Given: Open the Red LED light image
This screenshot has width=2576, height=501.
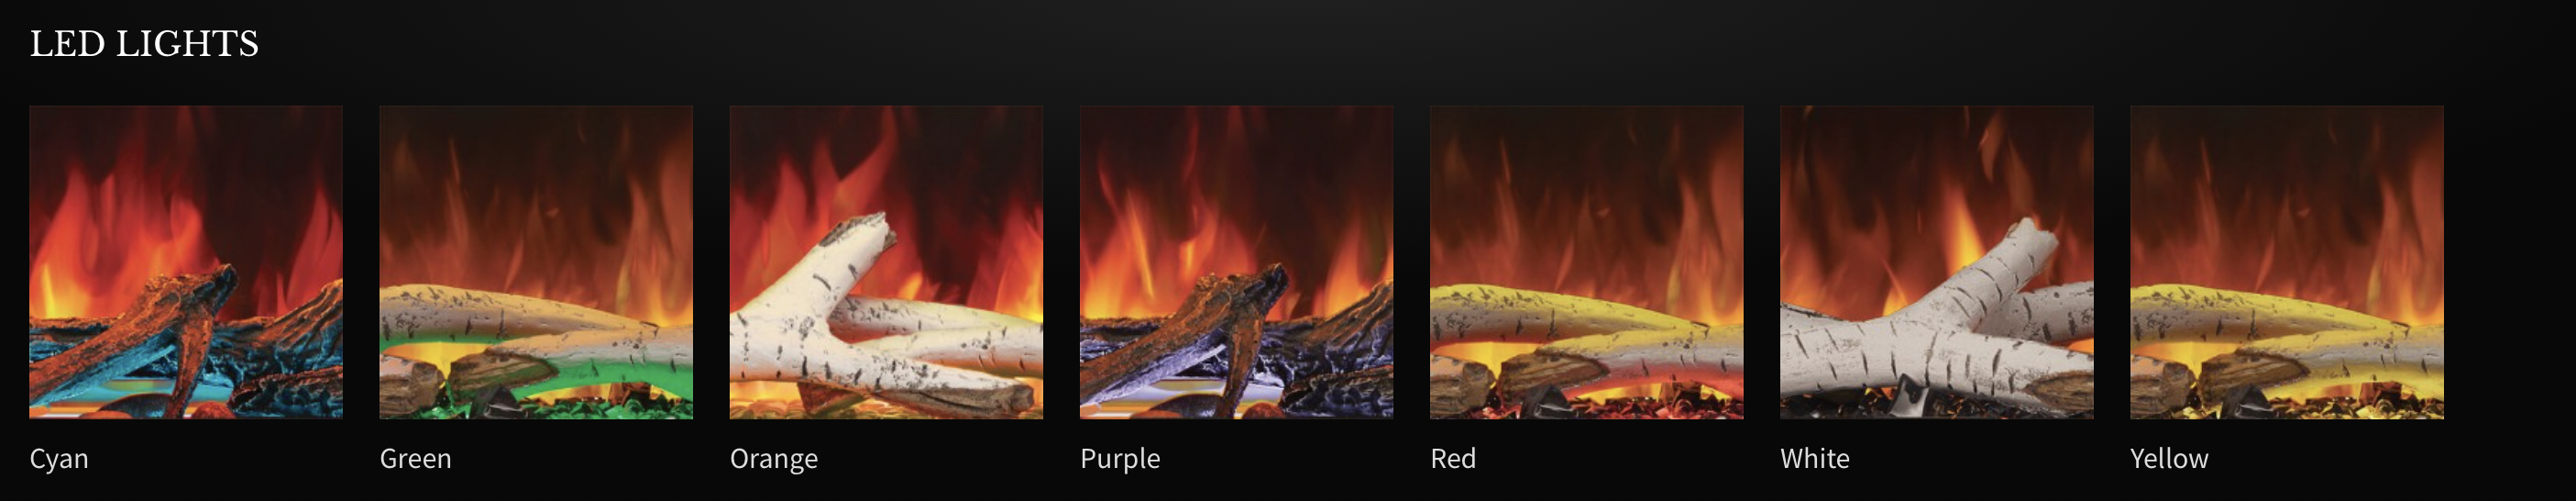Looking at the screenshot, I should [x=1586, y=262].
